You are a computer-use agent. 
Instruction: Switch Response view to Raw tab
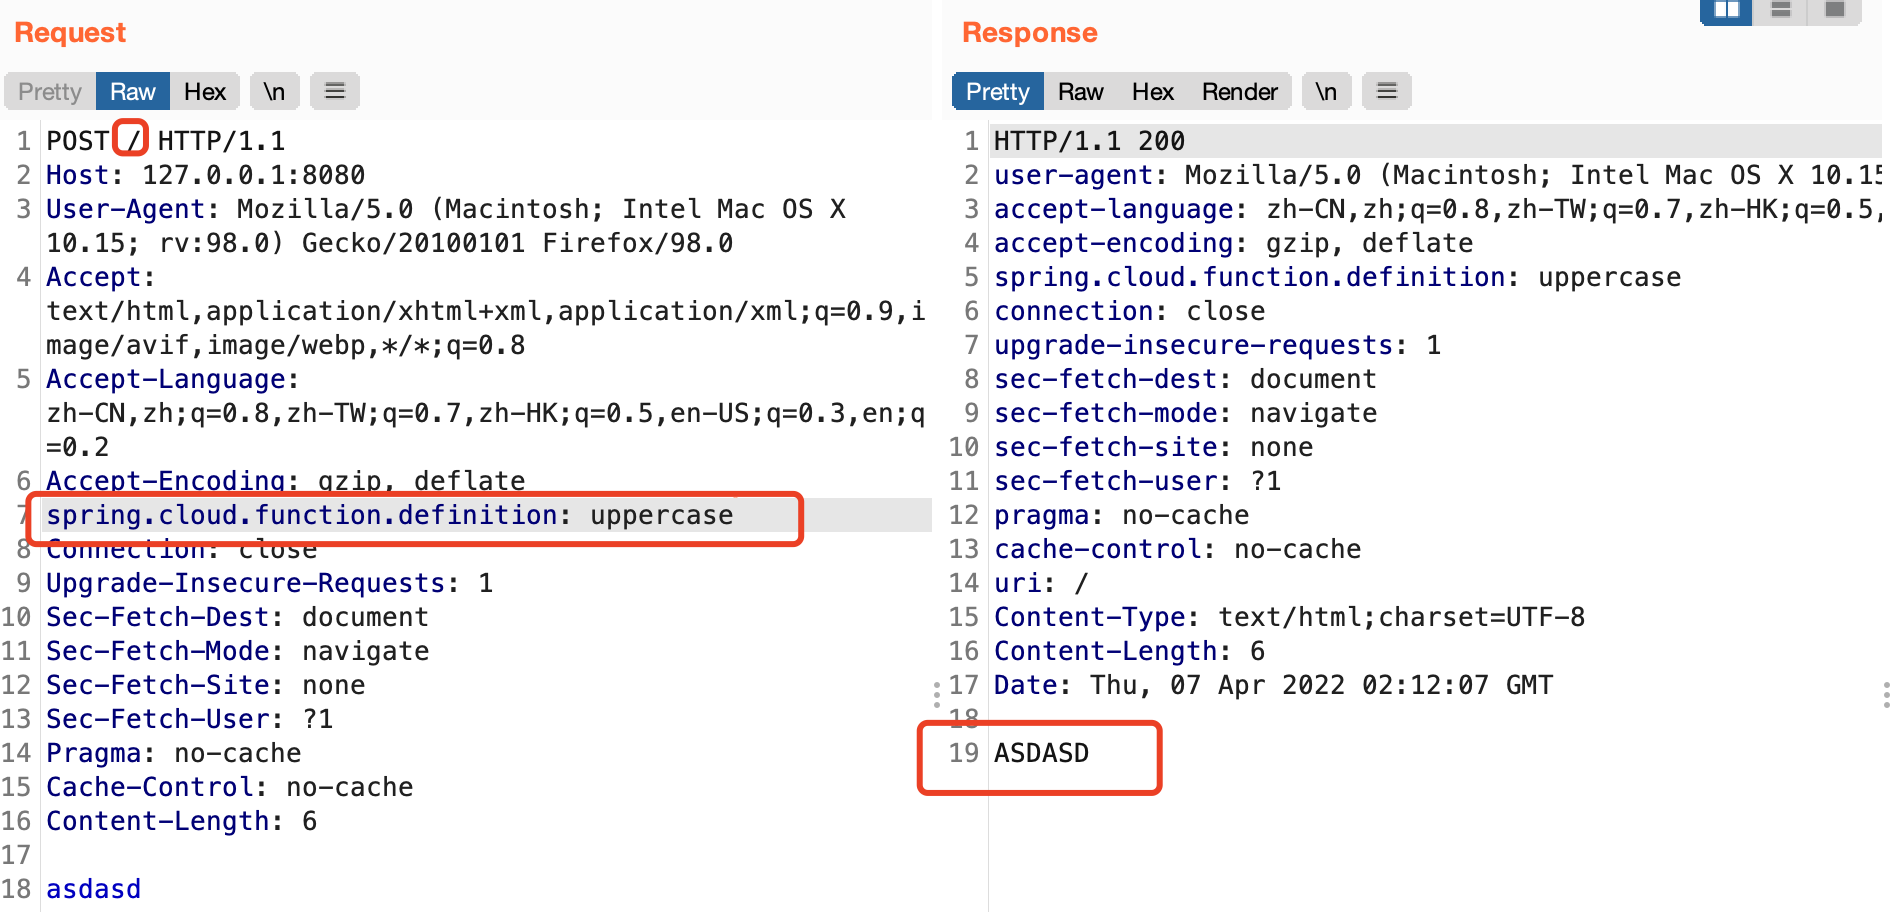tap(1081, 92)
